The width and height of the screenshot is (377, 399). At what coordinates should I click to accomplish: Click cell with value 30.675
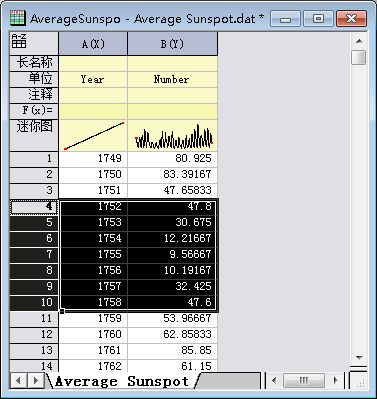click(172, 223)
